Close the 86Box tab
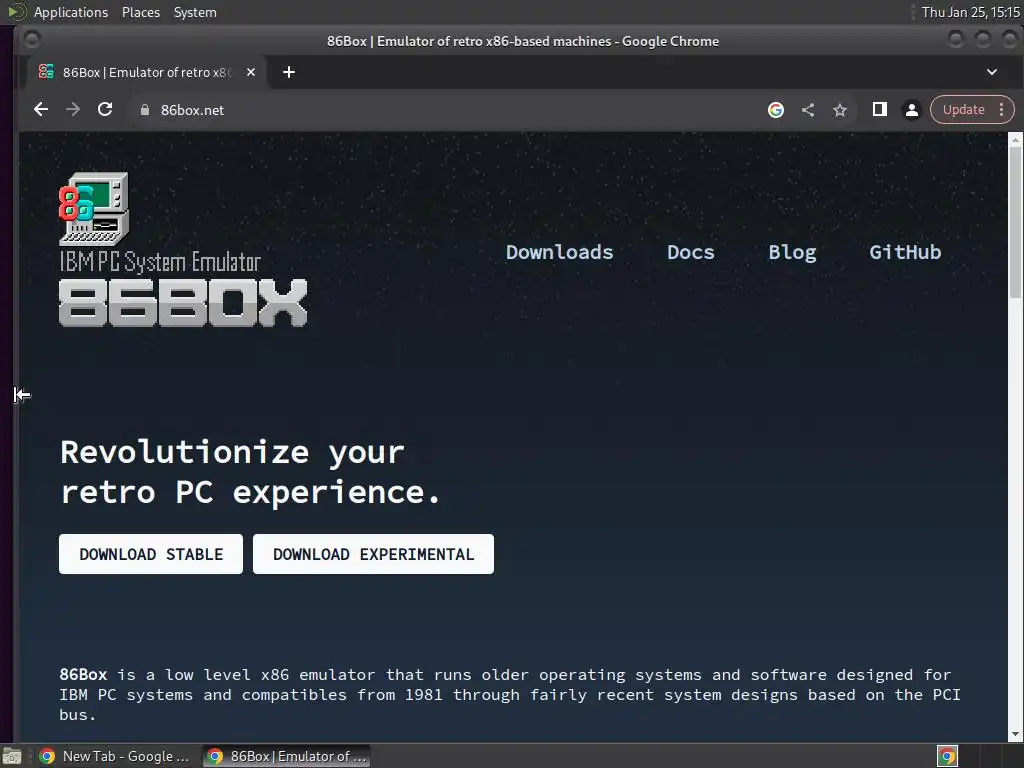This screenshot has width=1024, height=768. click(x=251, y=72)
